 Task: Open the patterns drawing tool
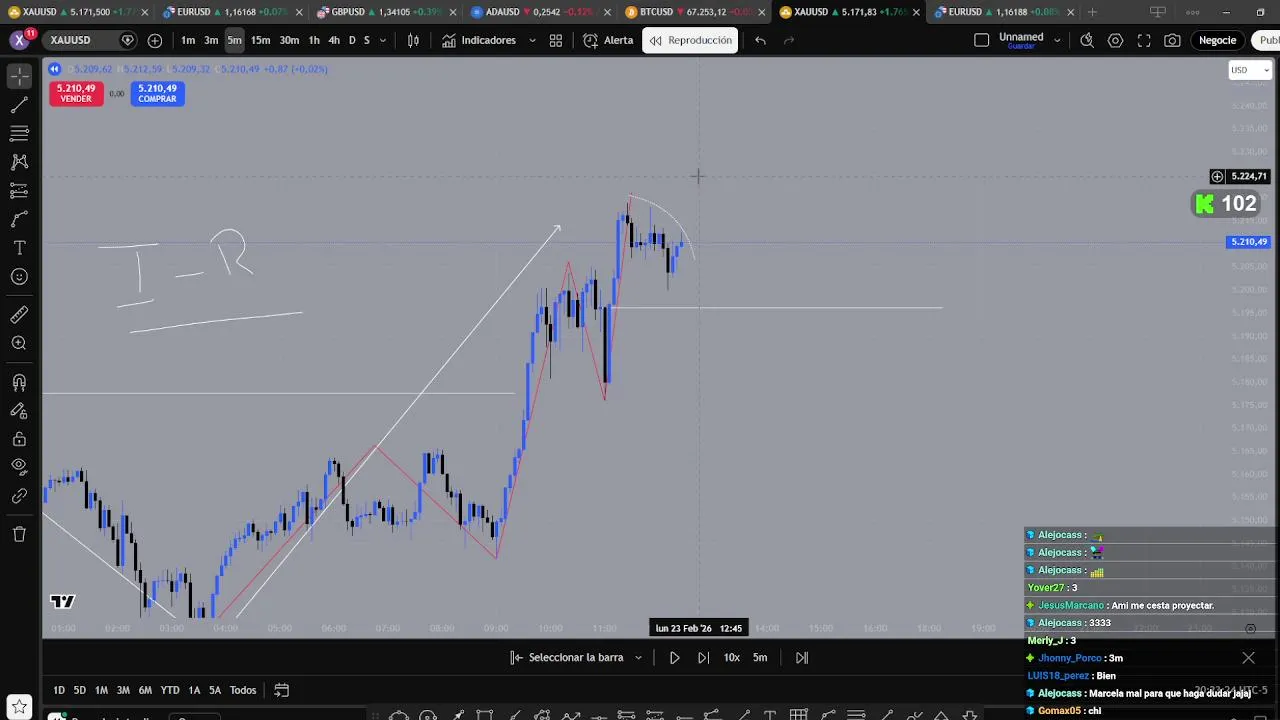(19, 162)
